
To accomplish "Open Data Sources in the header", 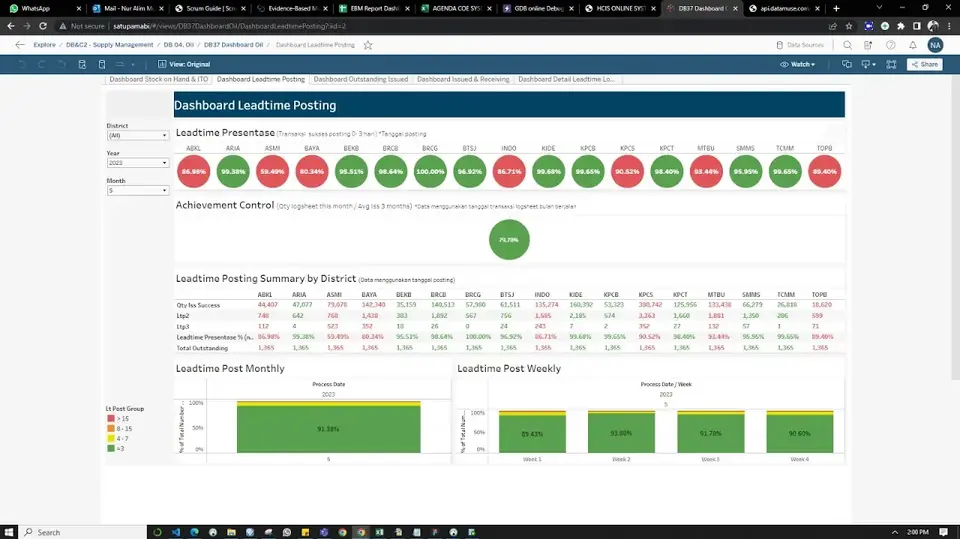I will click(800, 45).
